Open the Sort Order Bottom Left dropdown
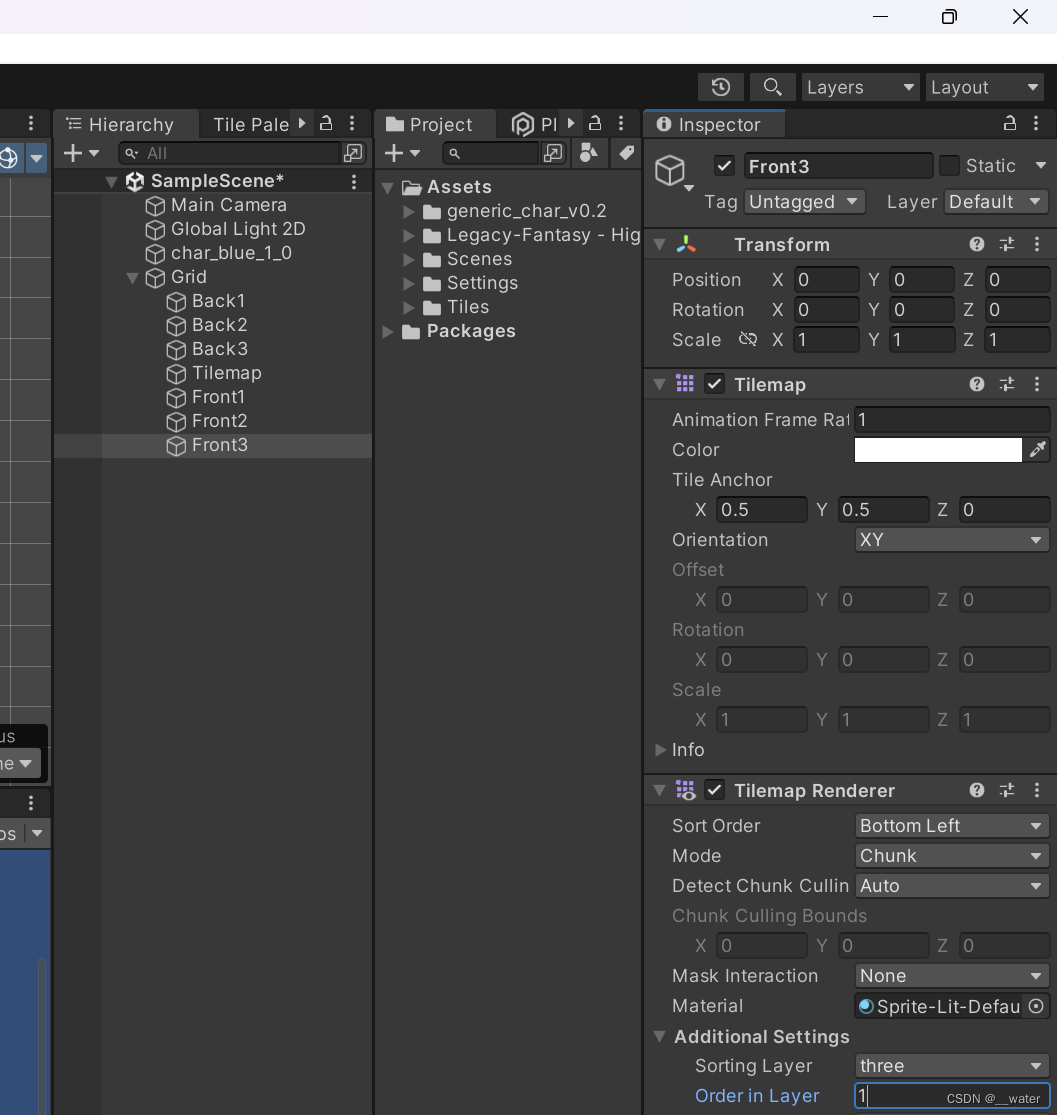 [x=952, y=826]
